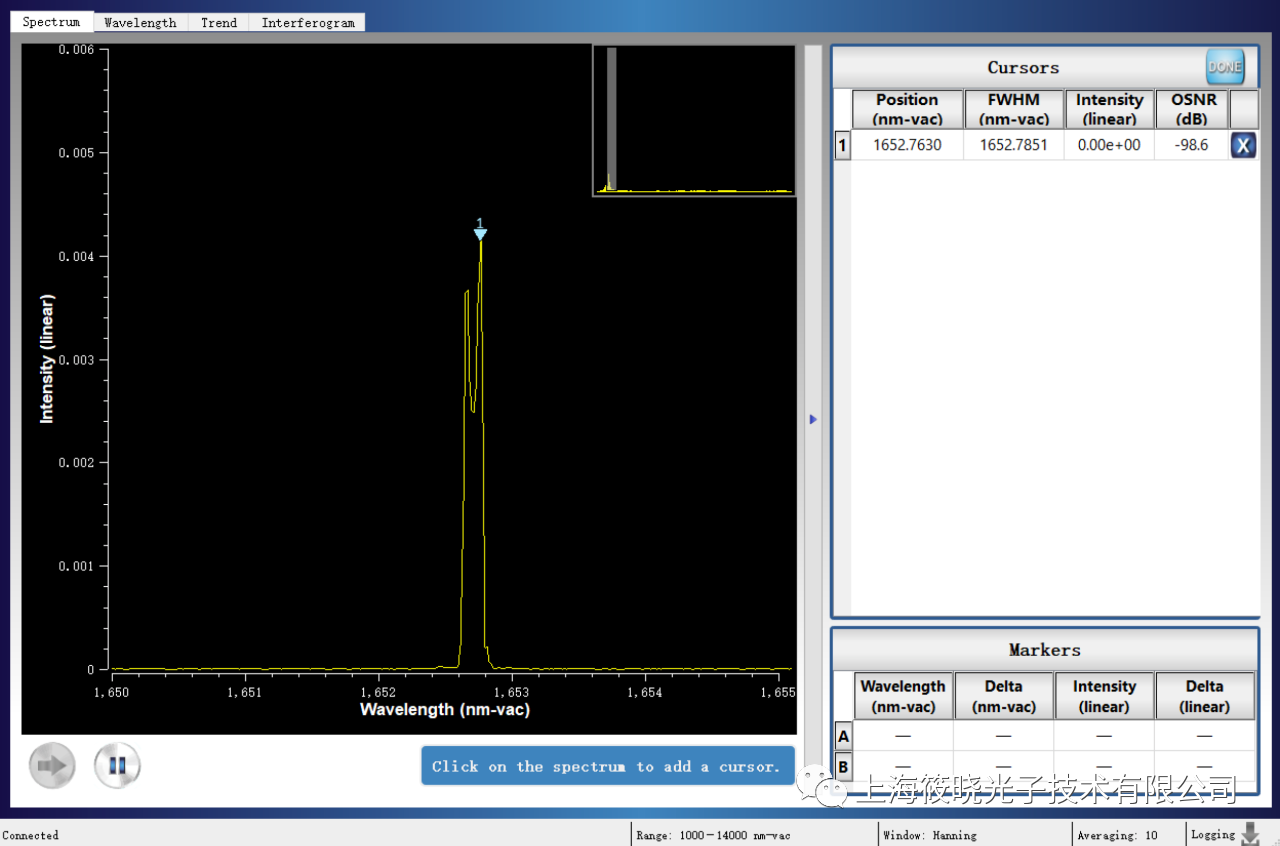Click the single-sweep arrow button
The image size is (1280, 846).
pyautogui.click(x=52, y=766)
